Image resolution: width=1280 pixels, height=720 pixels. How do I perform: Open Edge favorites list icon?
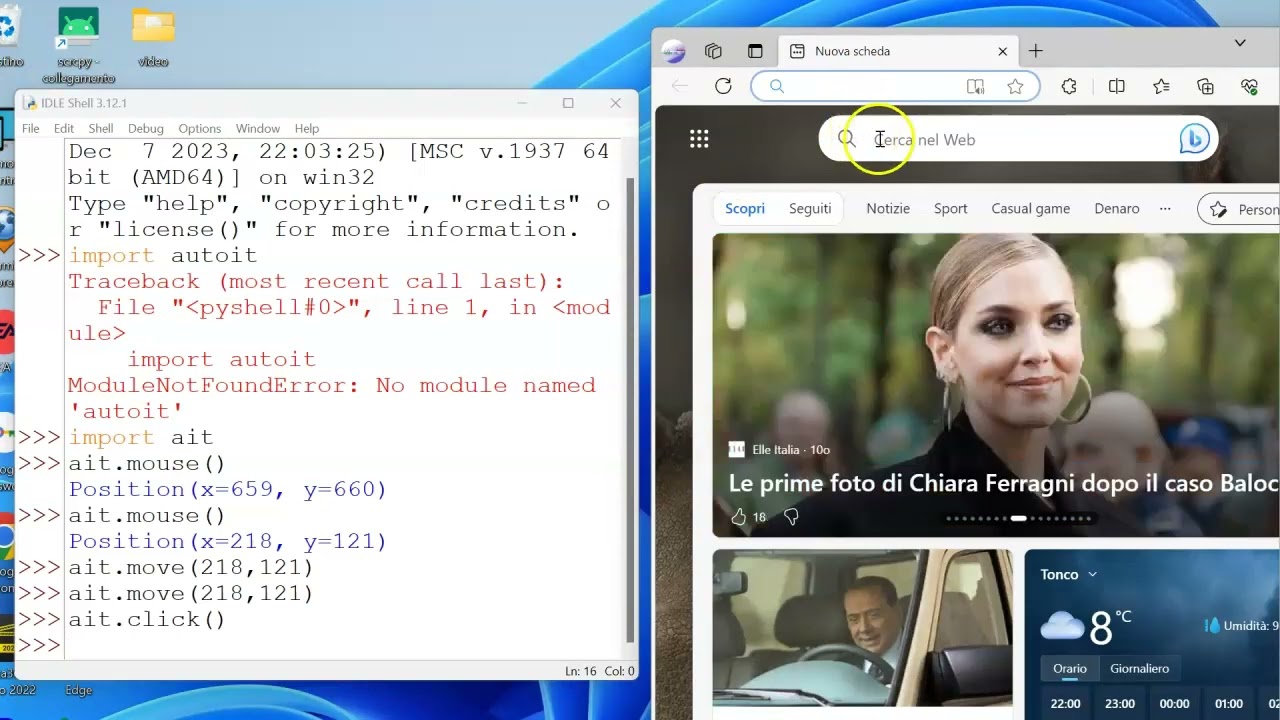coord(1161,87)
